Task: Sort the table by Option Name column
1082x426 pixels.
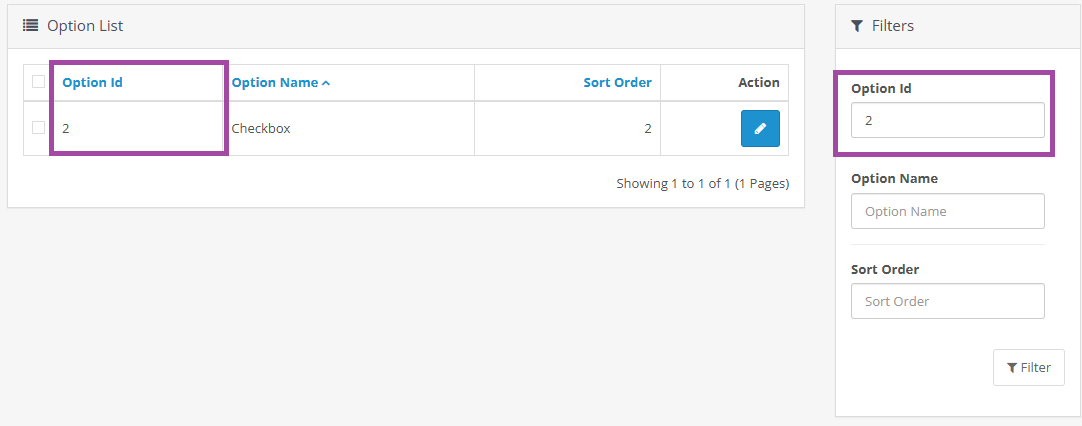Action: (275, 83)
